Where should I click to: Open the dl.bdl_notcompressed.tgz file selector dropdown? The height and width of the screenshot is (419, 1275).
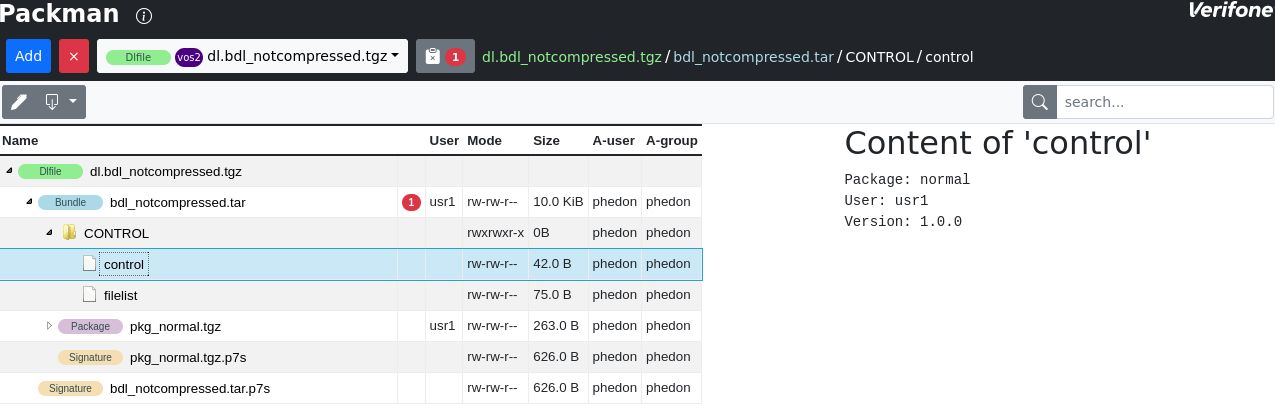coord(253,56)
